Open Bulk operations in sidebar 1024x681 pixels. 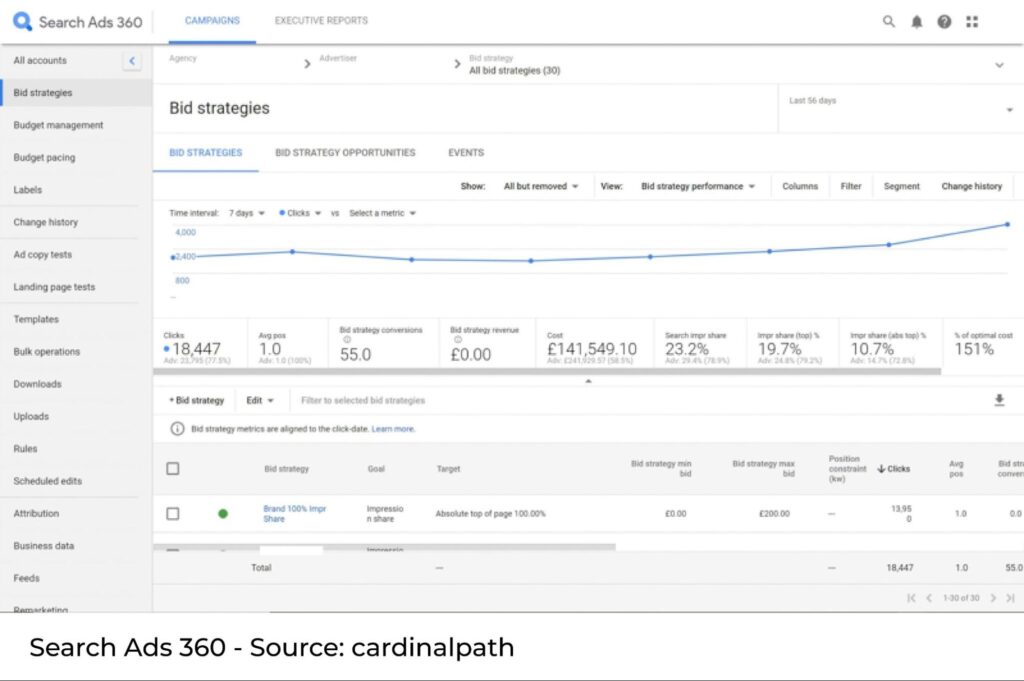46,352
